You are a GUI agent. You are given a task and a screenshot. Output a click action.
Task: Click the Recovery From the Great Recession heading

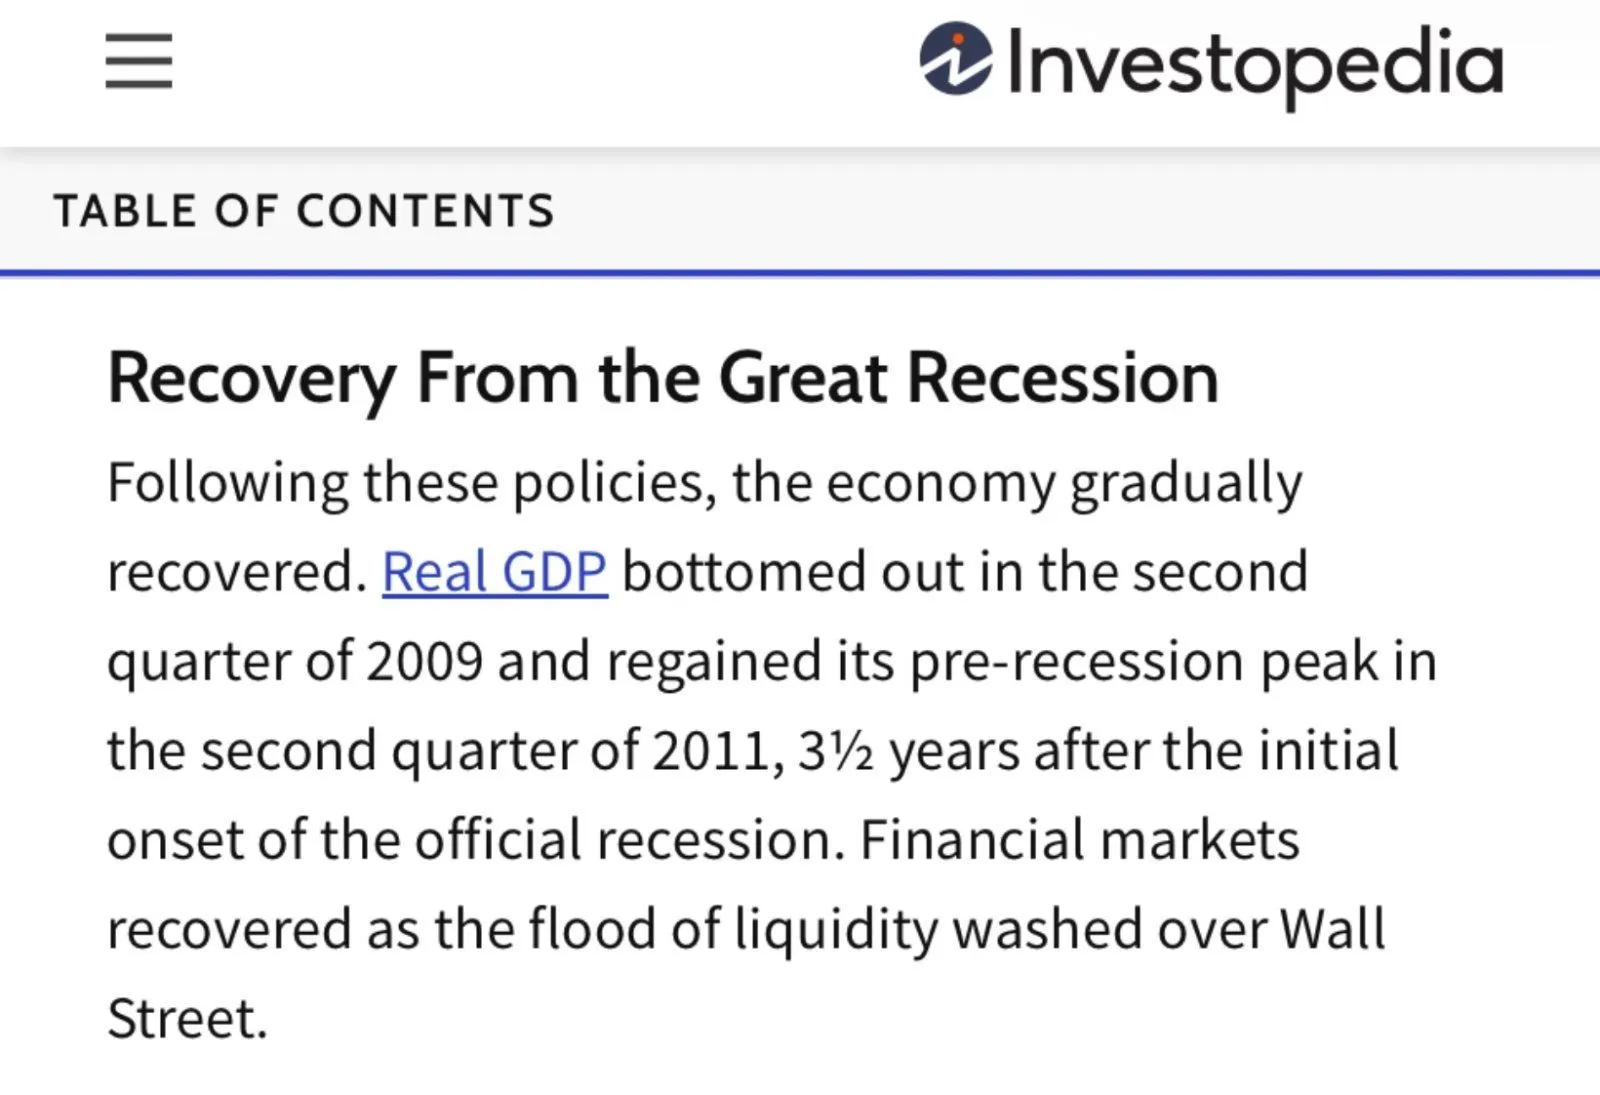662,378
